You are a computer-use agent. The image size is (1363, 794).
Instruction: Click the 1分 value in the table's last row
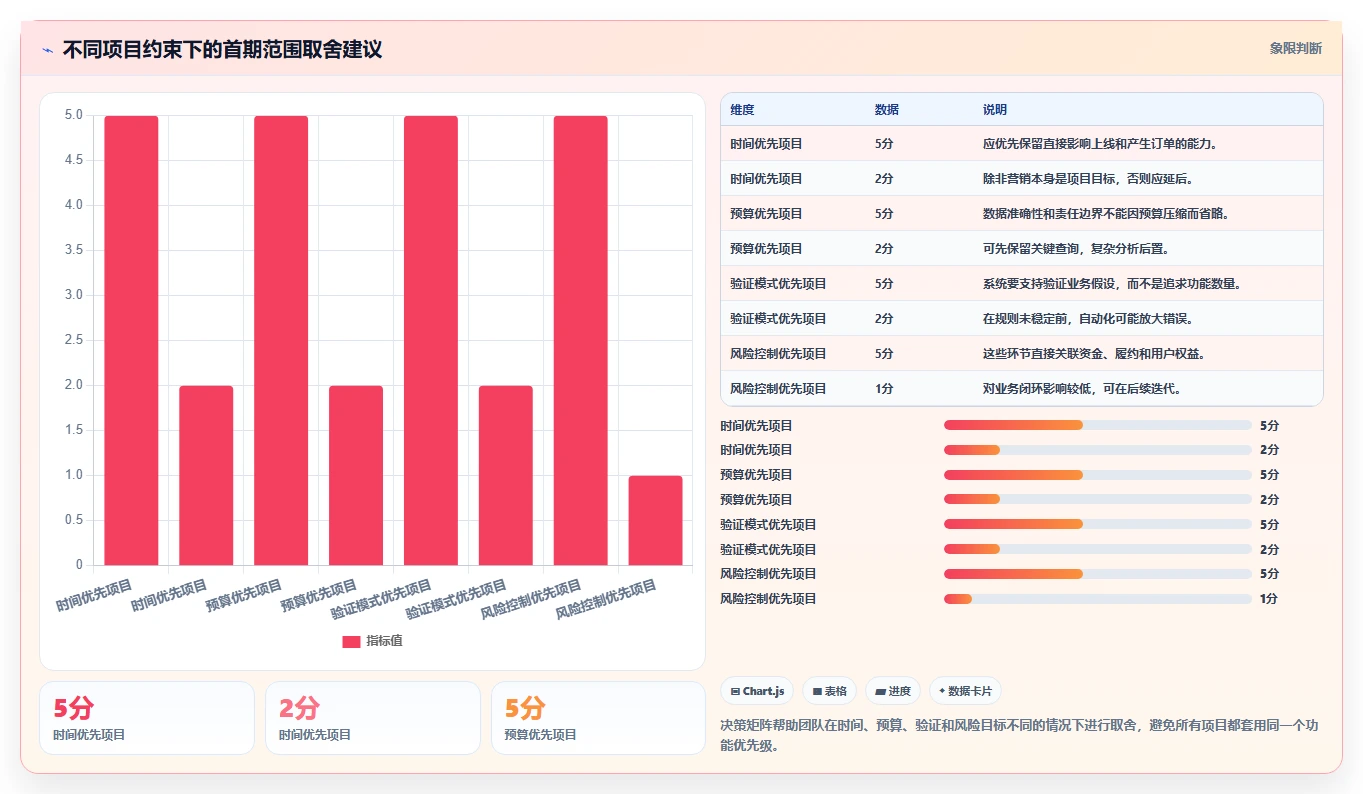pos(883,389)
